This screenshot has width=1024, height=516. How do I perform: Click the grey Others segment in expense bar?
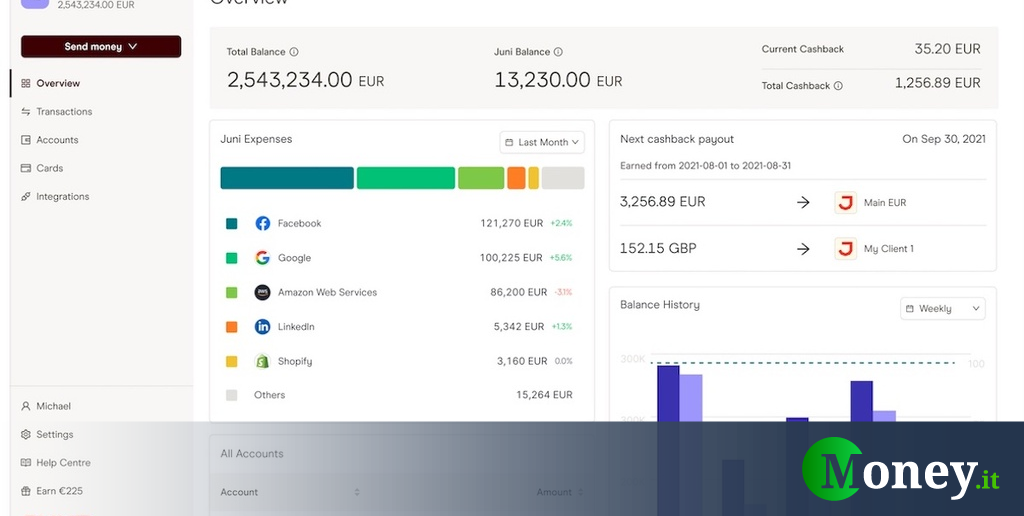tap(563, 178)
